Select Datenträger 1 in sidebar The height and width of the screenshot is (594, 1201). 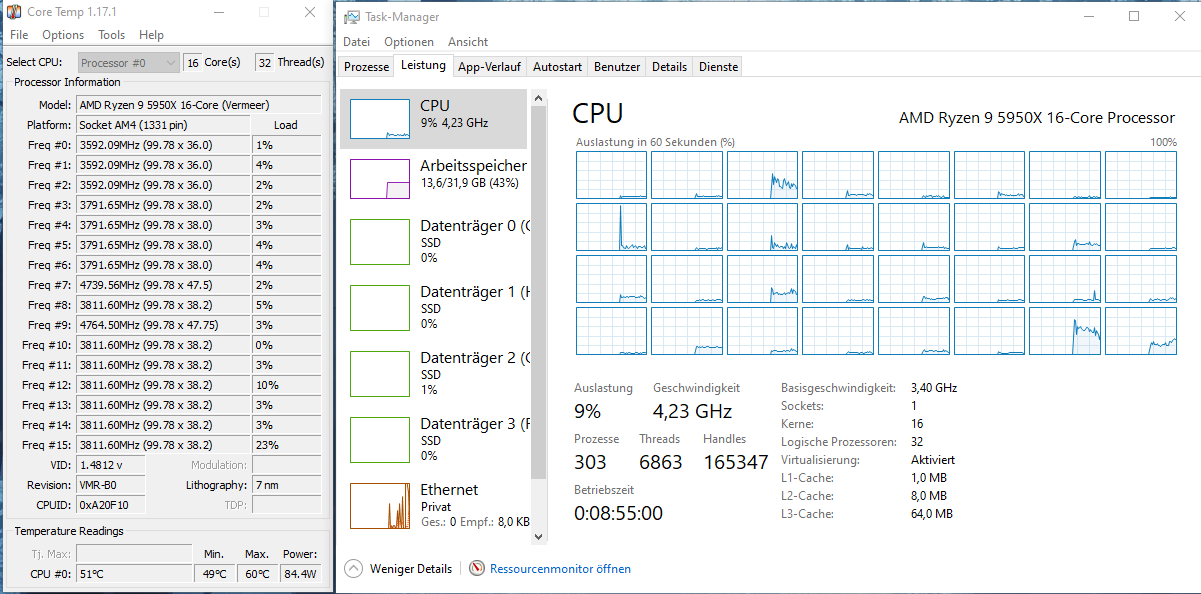point(436,308)
